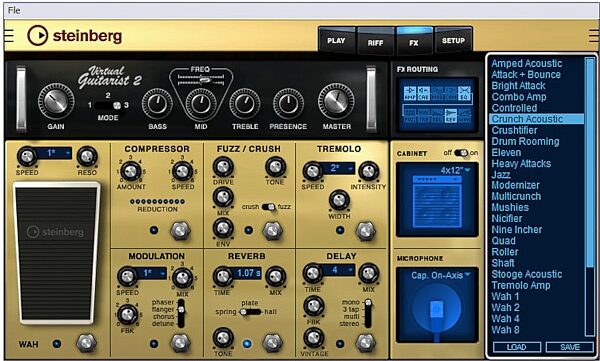
Task: Click the Wah RESO knob
Action: [x=87, y=157]
